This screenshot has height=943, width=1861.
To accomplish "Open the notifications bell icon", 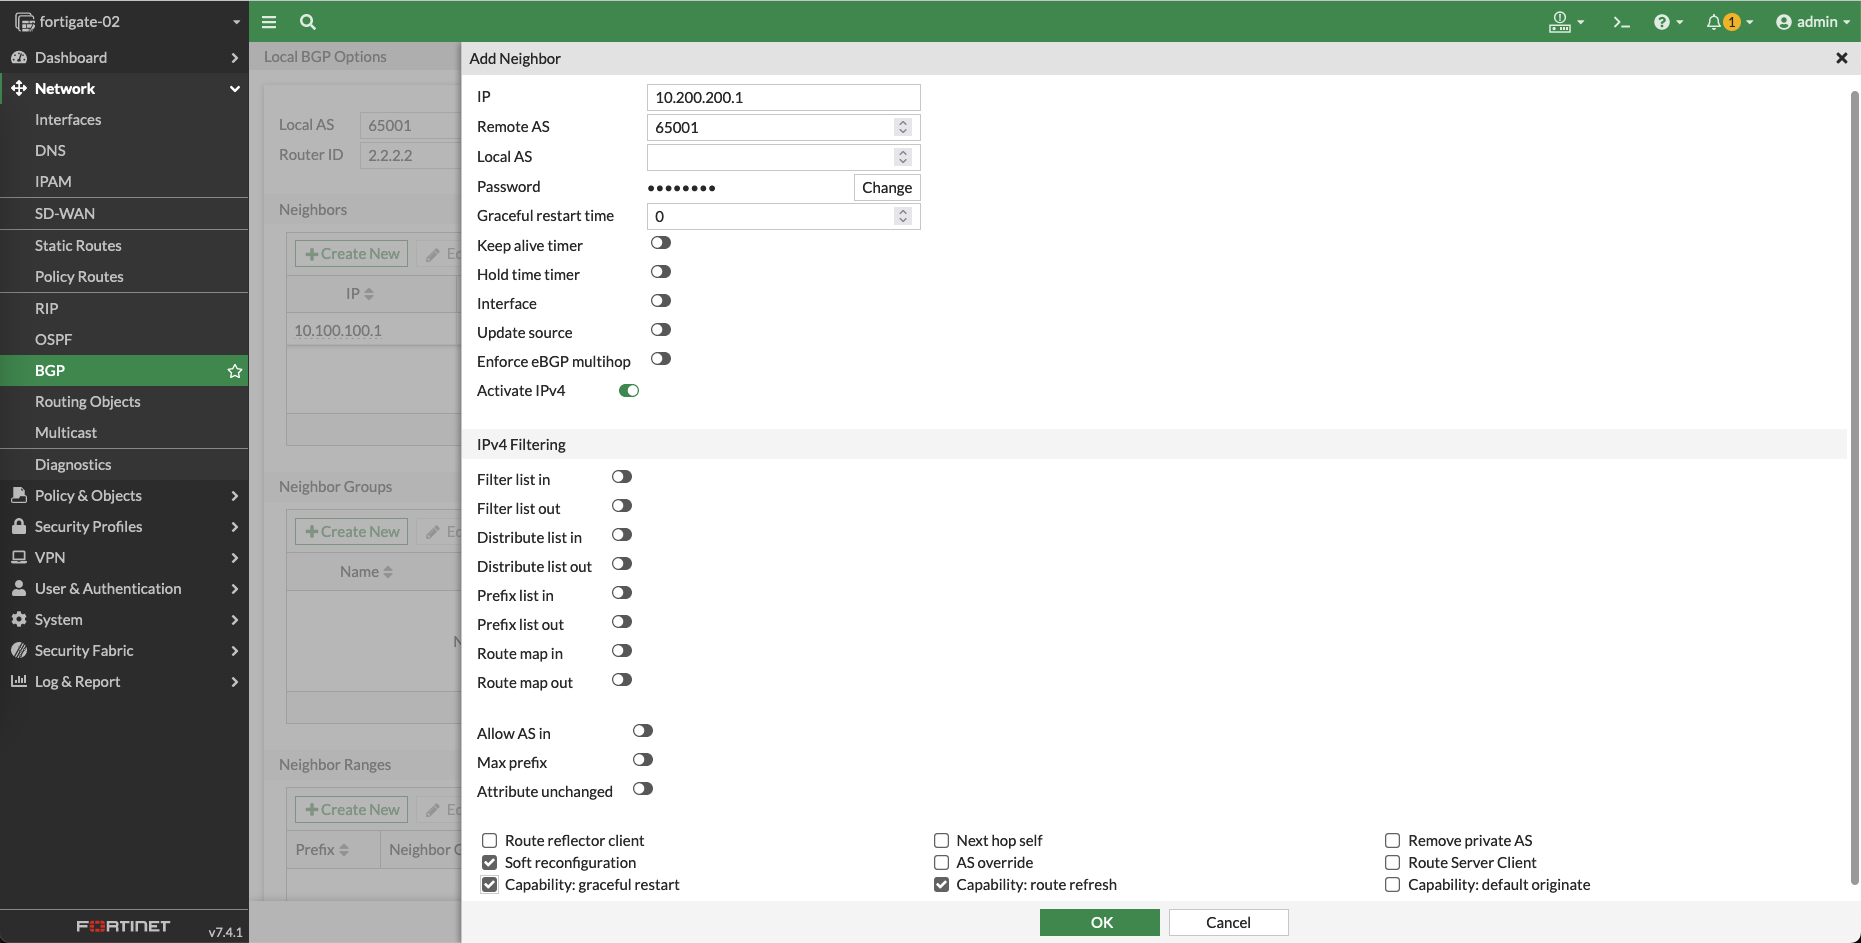I will coord(1714,22).
